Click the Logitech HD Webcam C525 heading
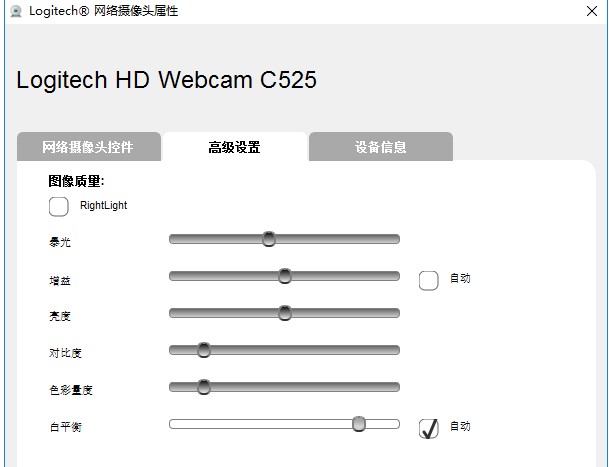The width and height of the screenshot is (609, 467). coord(166,80)
